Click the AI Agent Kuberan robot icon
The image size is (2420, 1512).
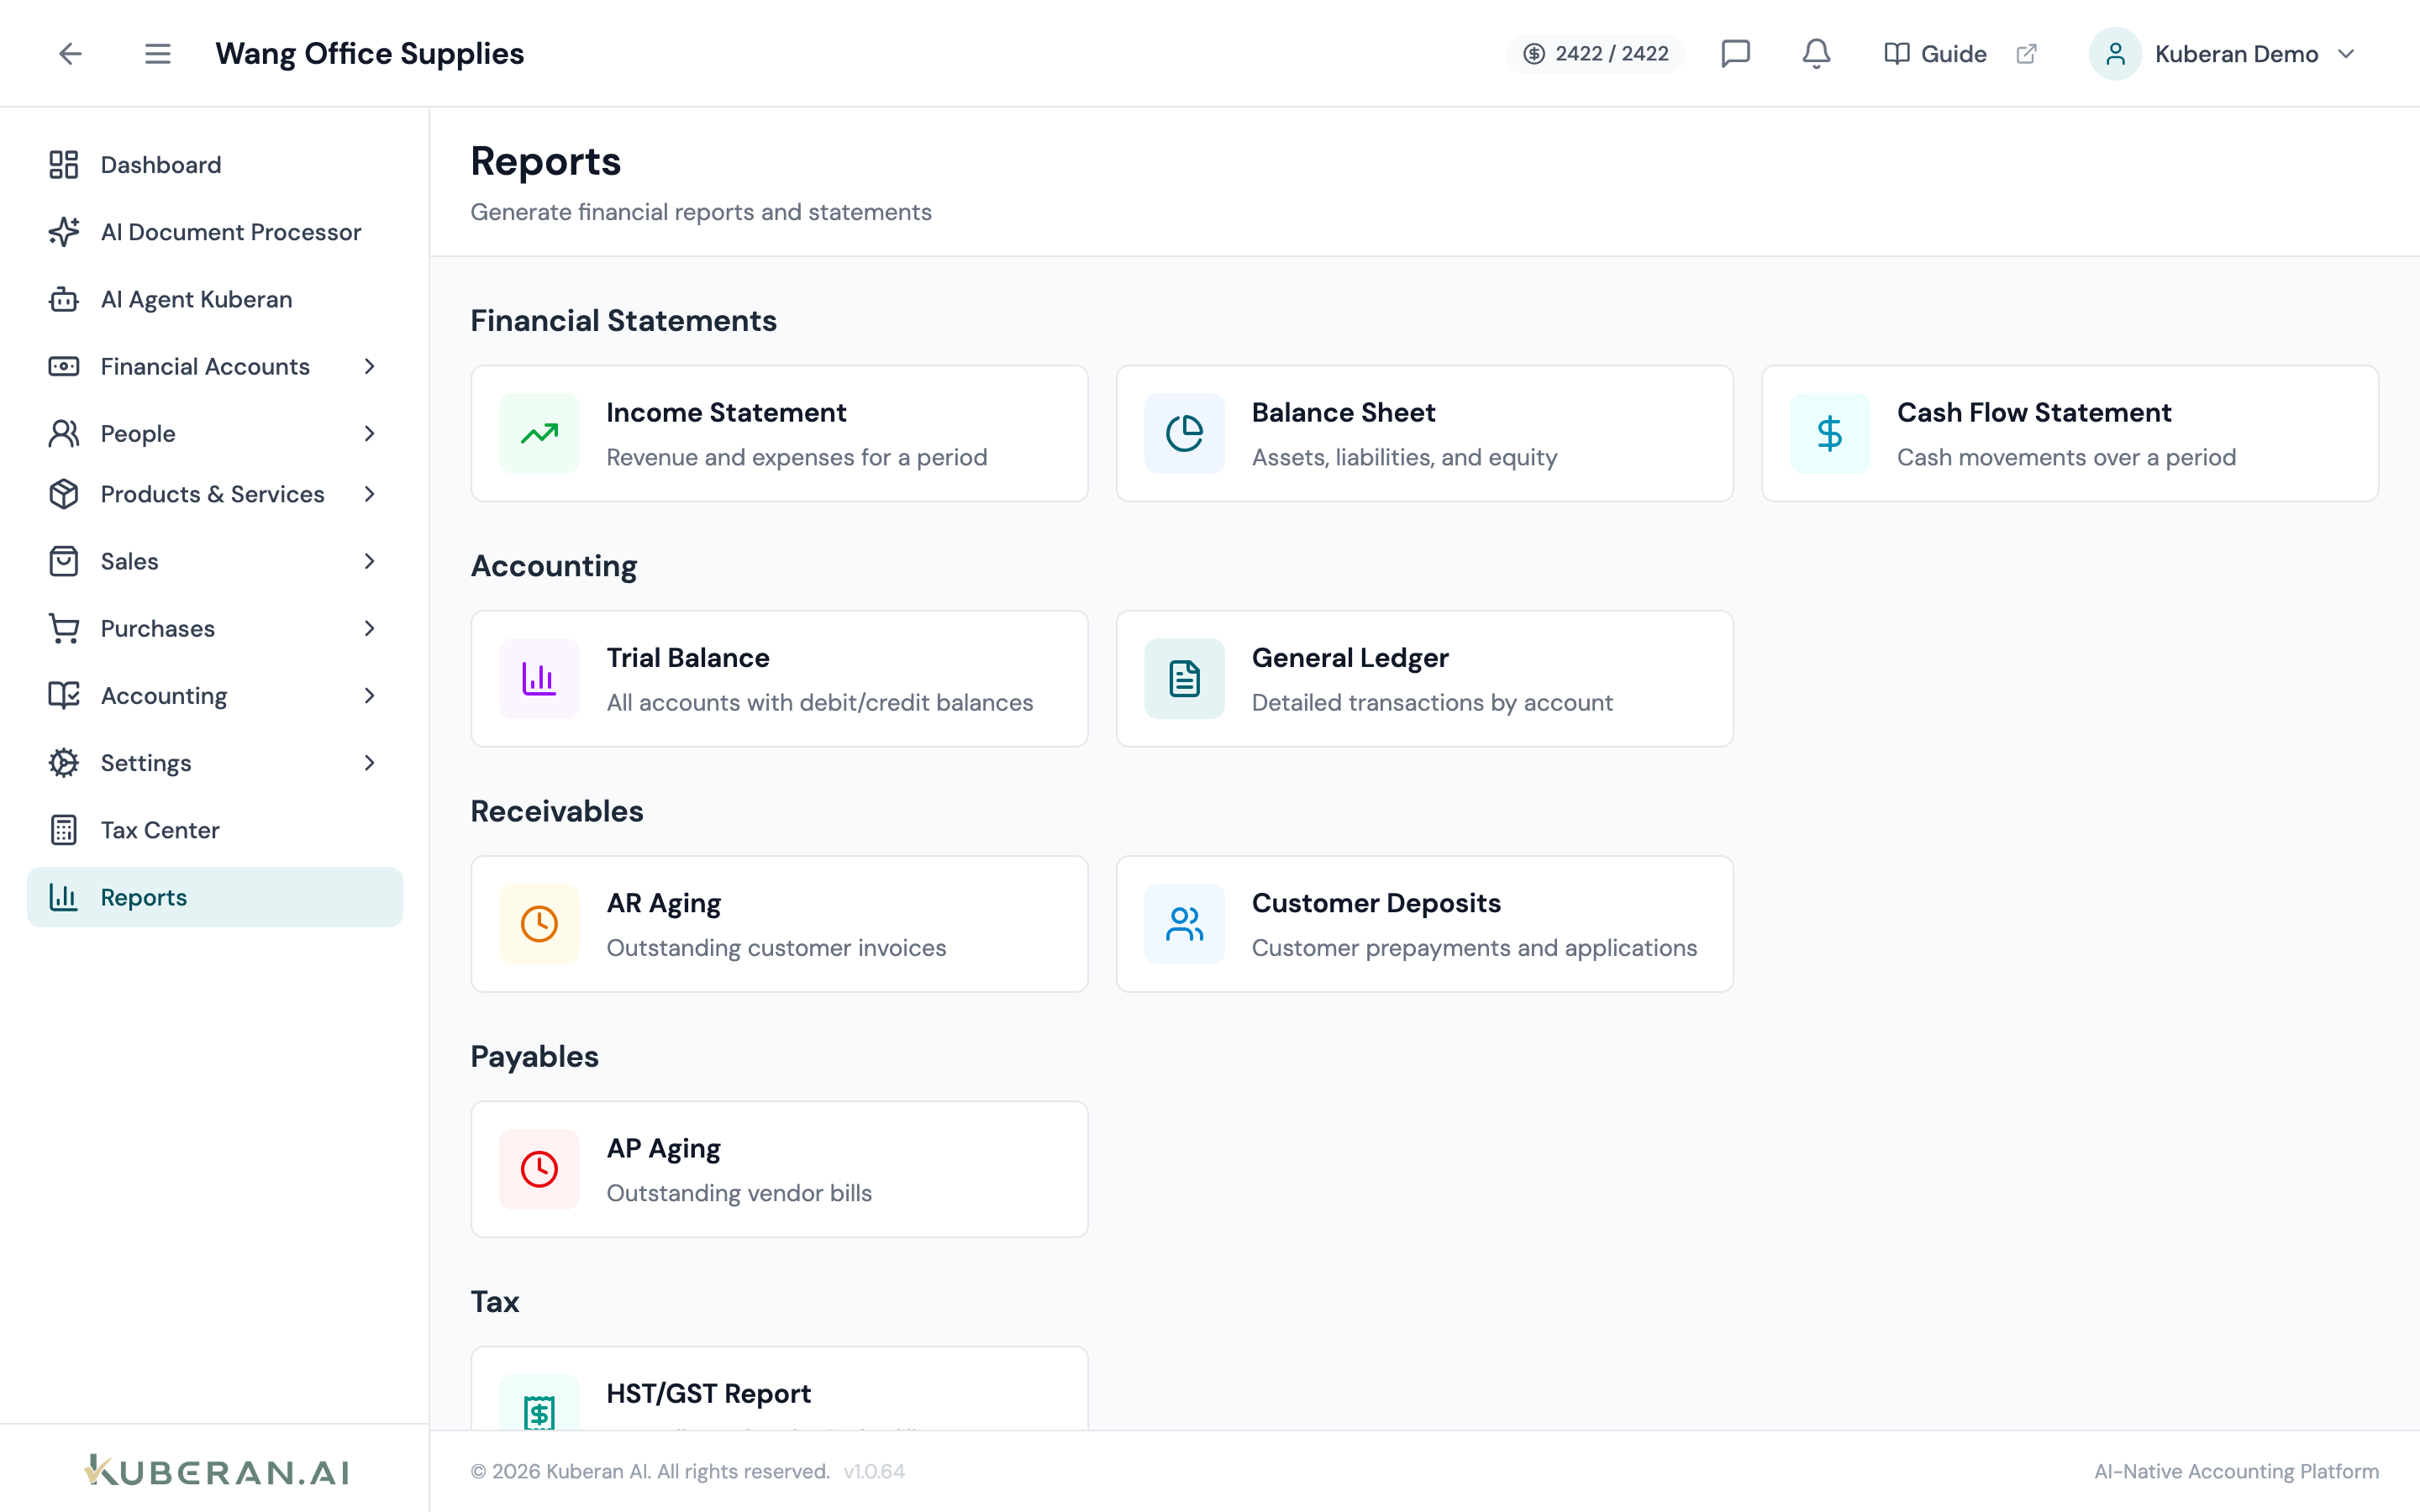(64, 299)
